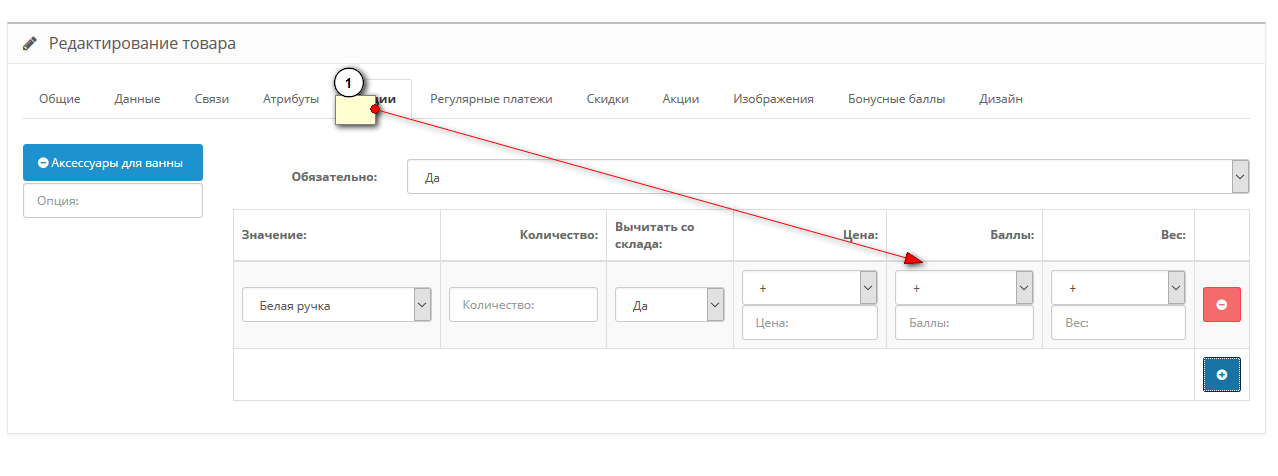Go to the Бонусные баллы tab
This screenshot has height=476, width=1278.
click(896, 99)
